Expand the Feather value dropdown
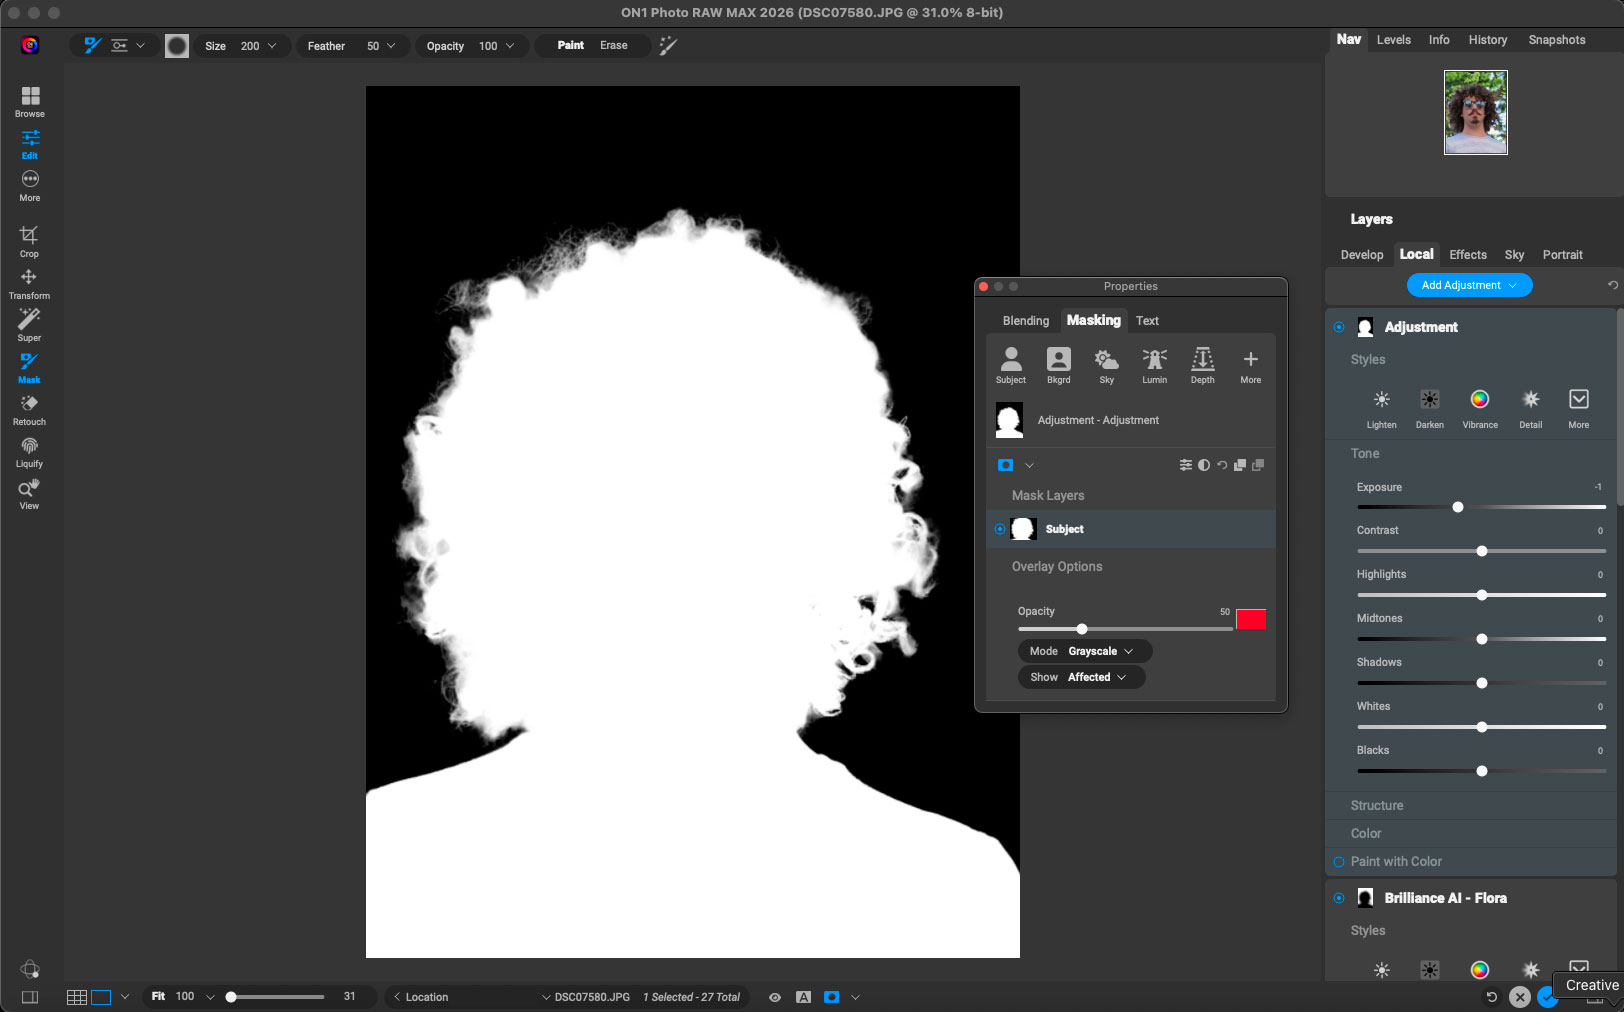1624x1012 pixels. tap(390, 46)
